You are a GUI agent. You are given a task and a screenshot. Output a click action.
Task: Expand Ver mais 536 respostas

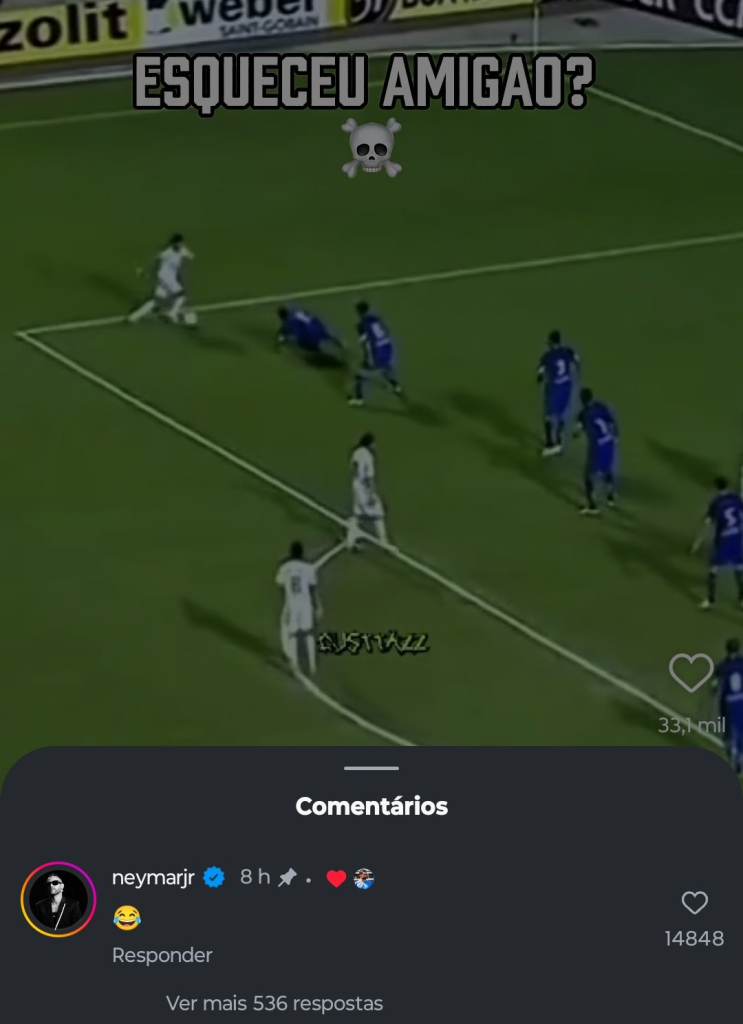coord(274,1003)
